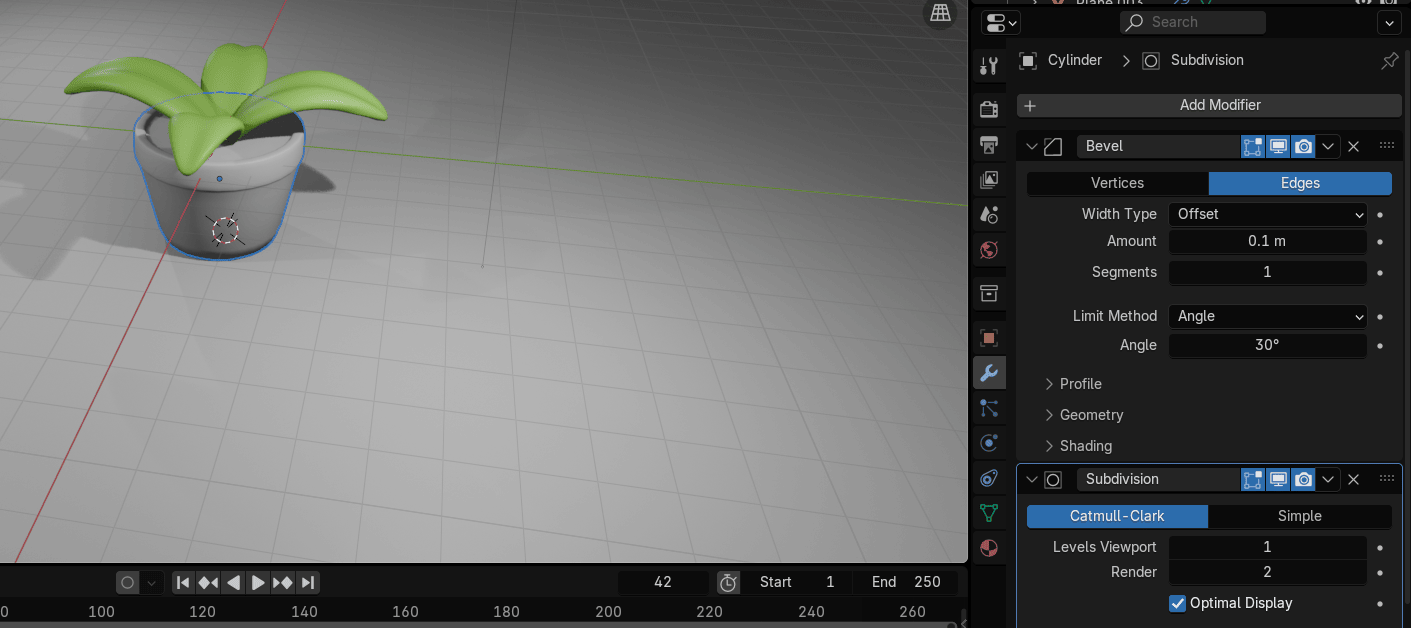1411x628 pixels.
Task: Click the Bevel Amount value field
Action: (1267, 241)
